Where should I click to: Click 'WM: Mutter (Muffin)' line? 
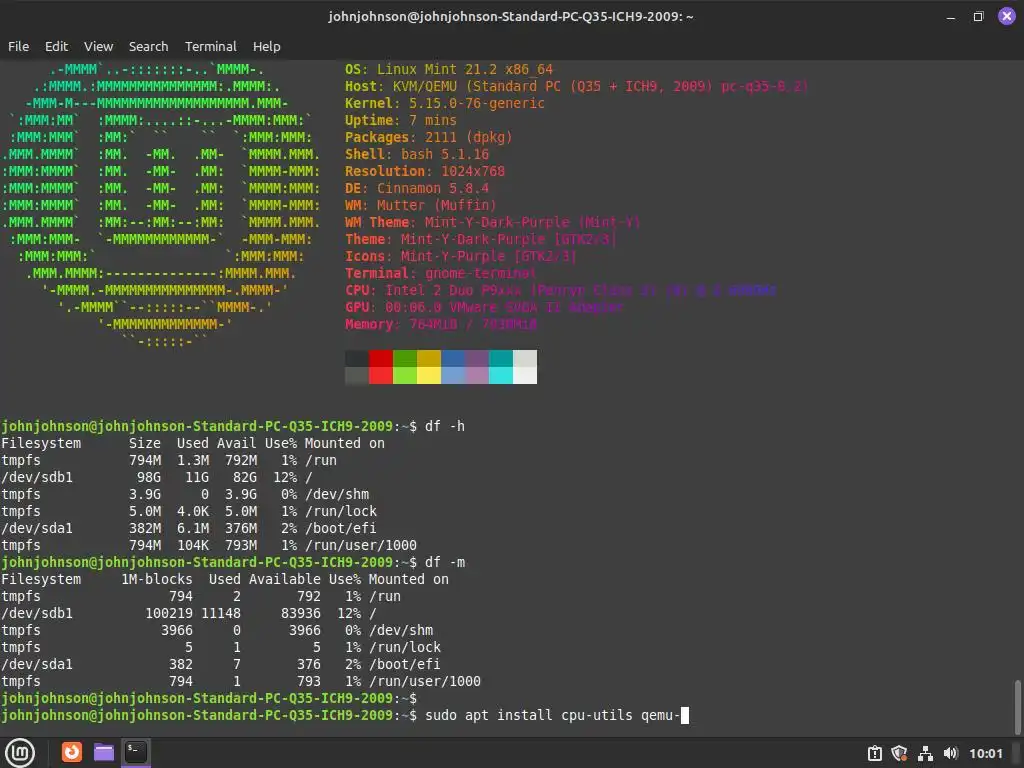[x=421, y=205]
